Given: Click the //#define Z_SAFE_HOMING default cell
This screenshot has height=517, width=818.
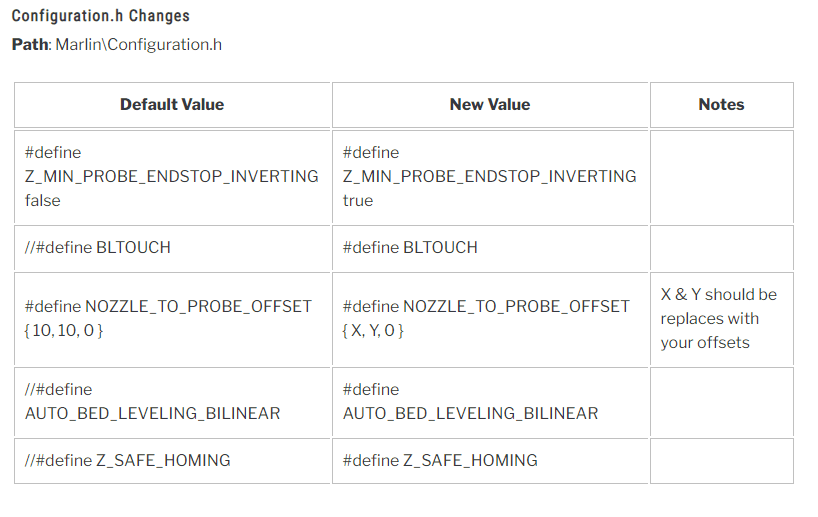Looking at the screenshot, I should (172, 461).
